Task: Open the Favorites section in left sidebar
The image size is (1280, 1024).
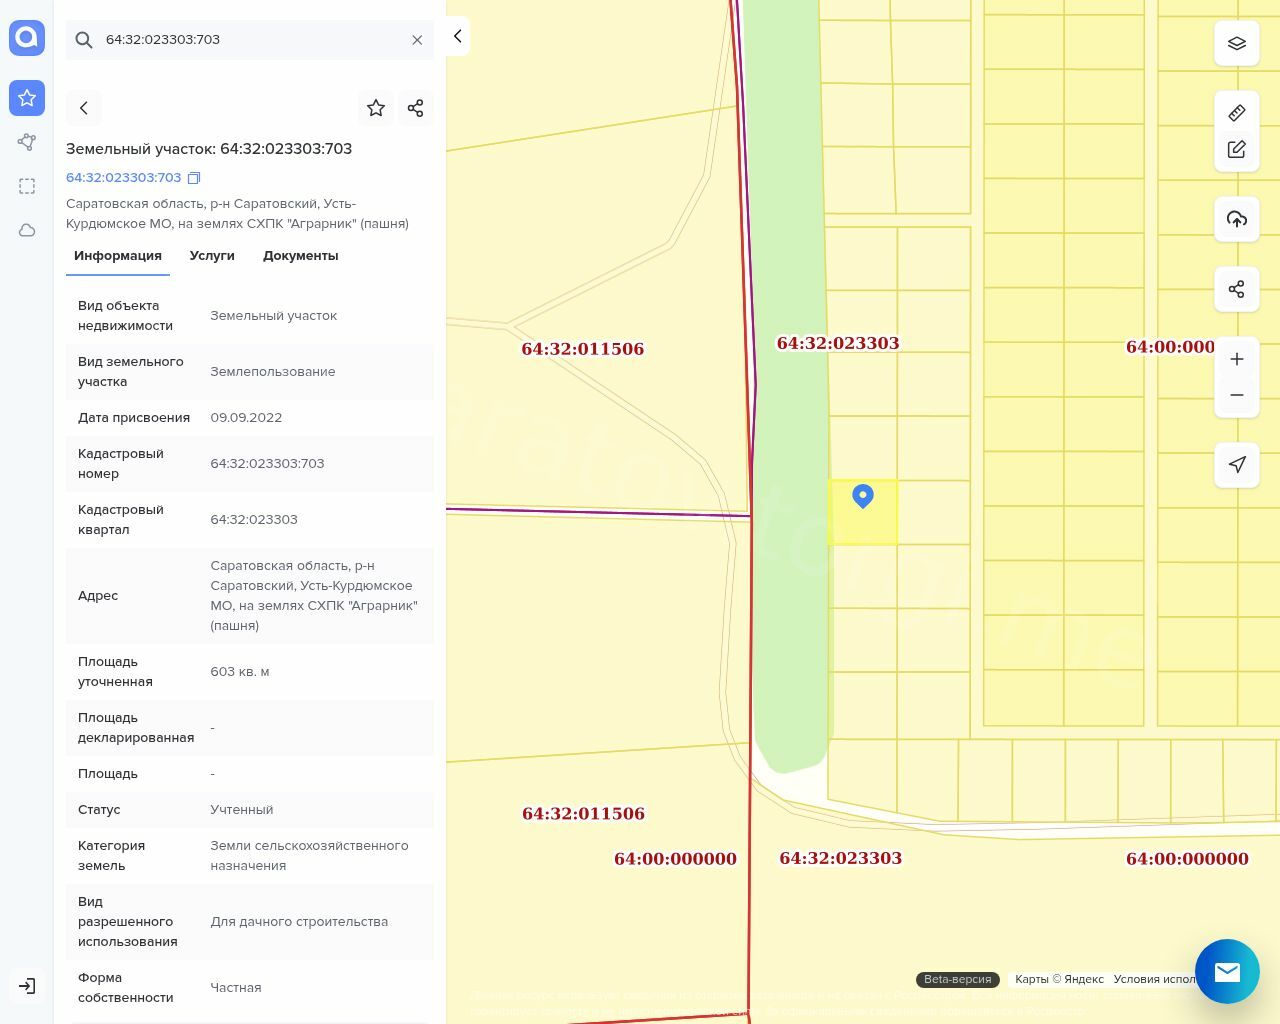Action: coord(27,98)
